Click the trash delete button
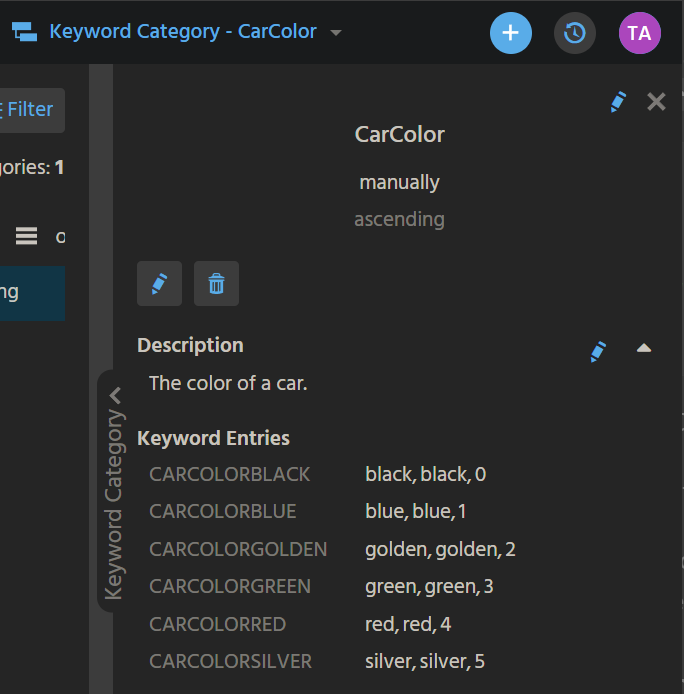This screenshot has height=694, width=684. 216,283
